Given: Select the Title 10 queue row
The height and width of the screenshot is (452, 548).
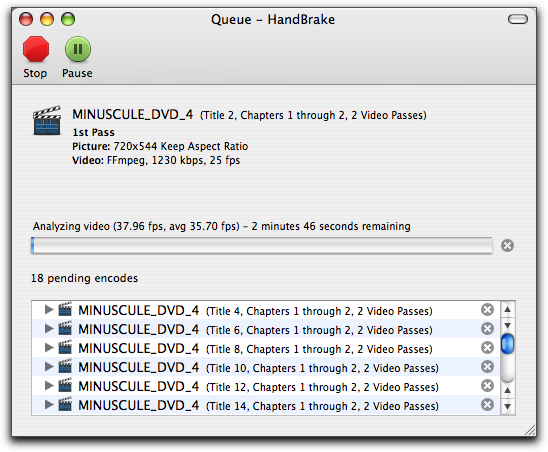Looking at the screenshot, I should (x=266, y=366).
